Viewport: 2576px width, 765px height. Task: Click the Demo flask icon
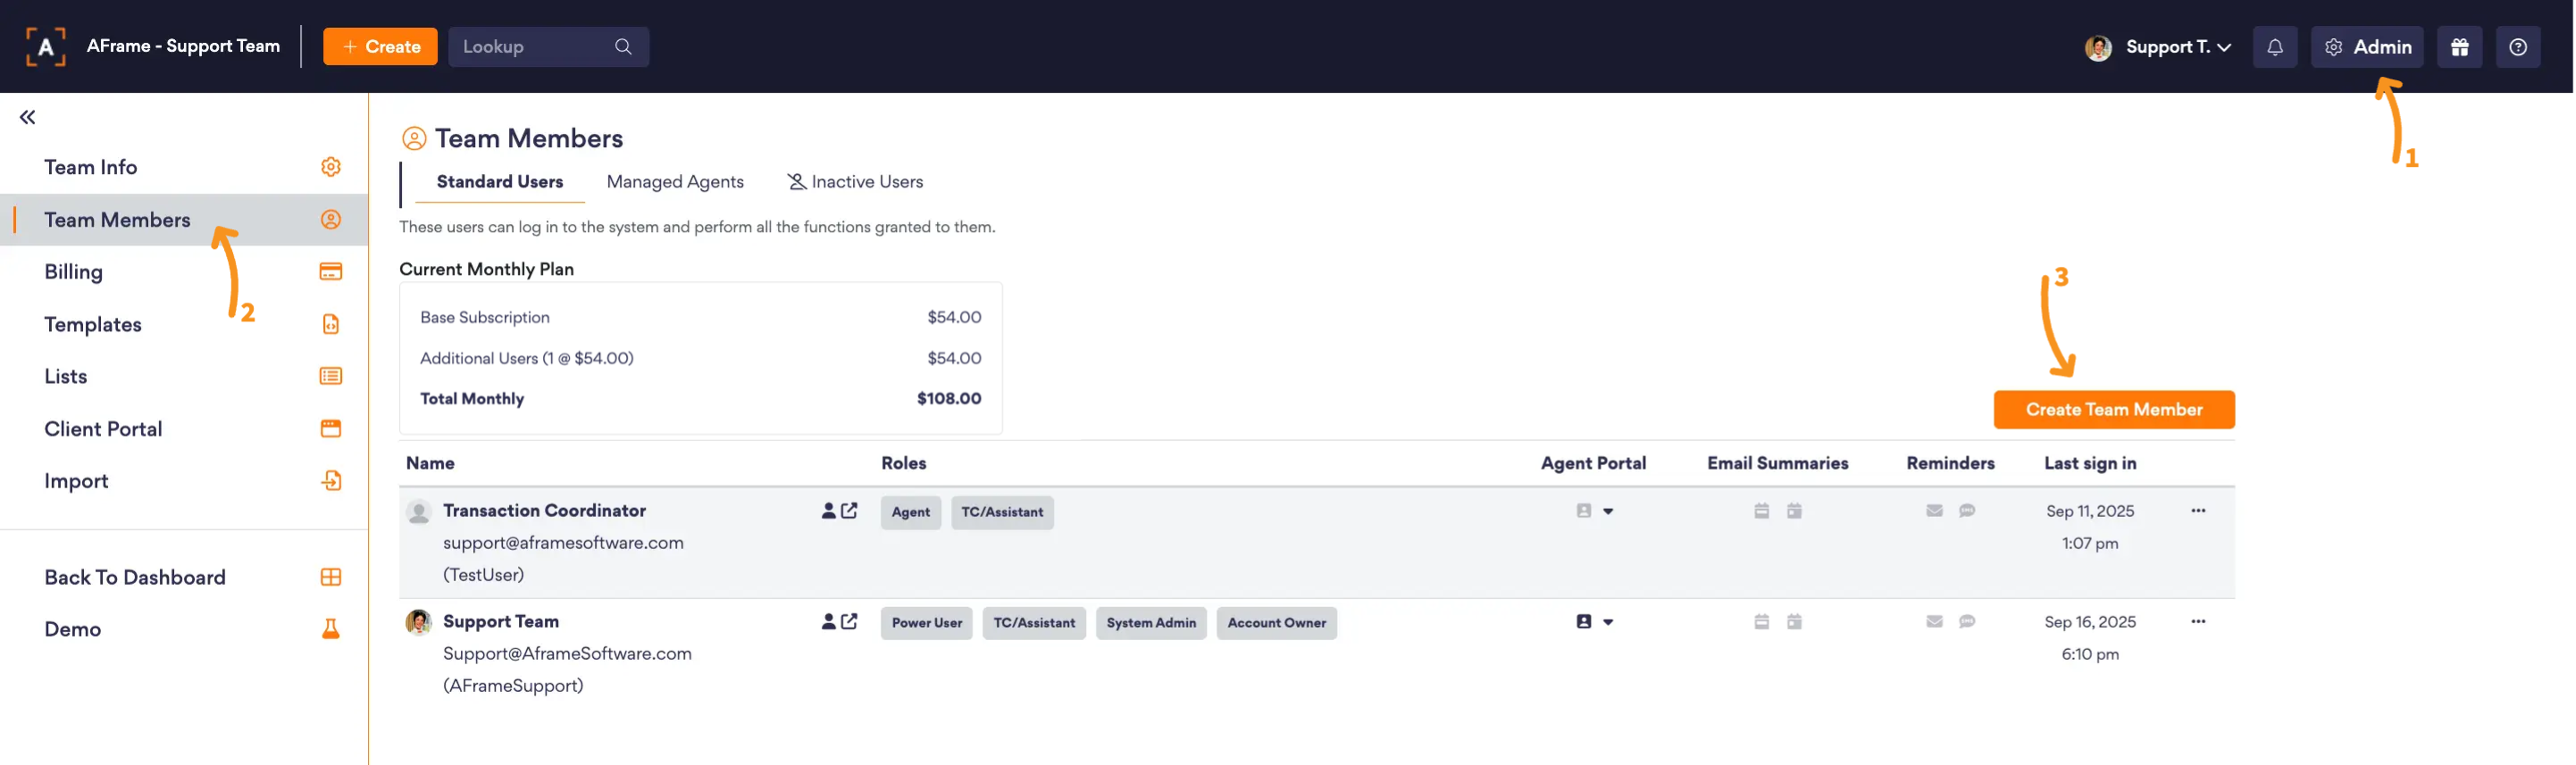(x=330, y=629)
